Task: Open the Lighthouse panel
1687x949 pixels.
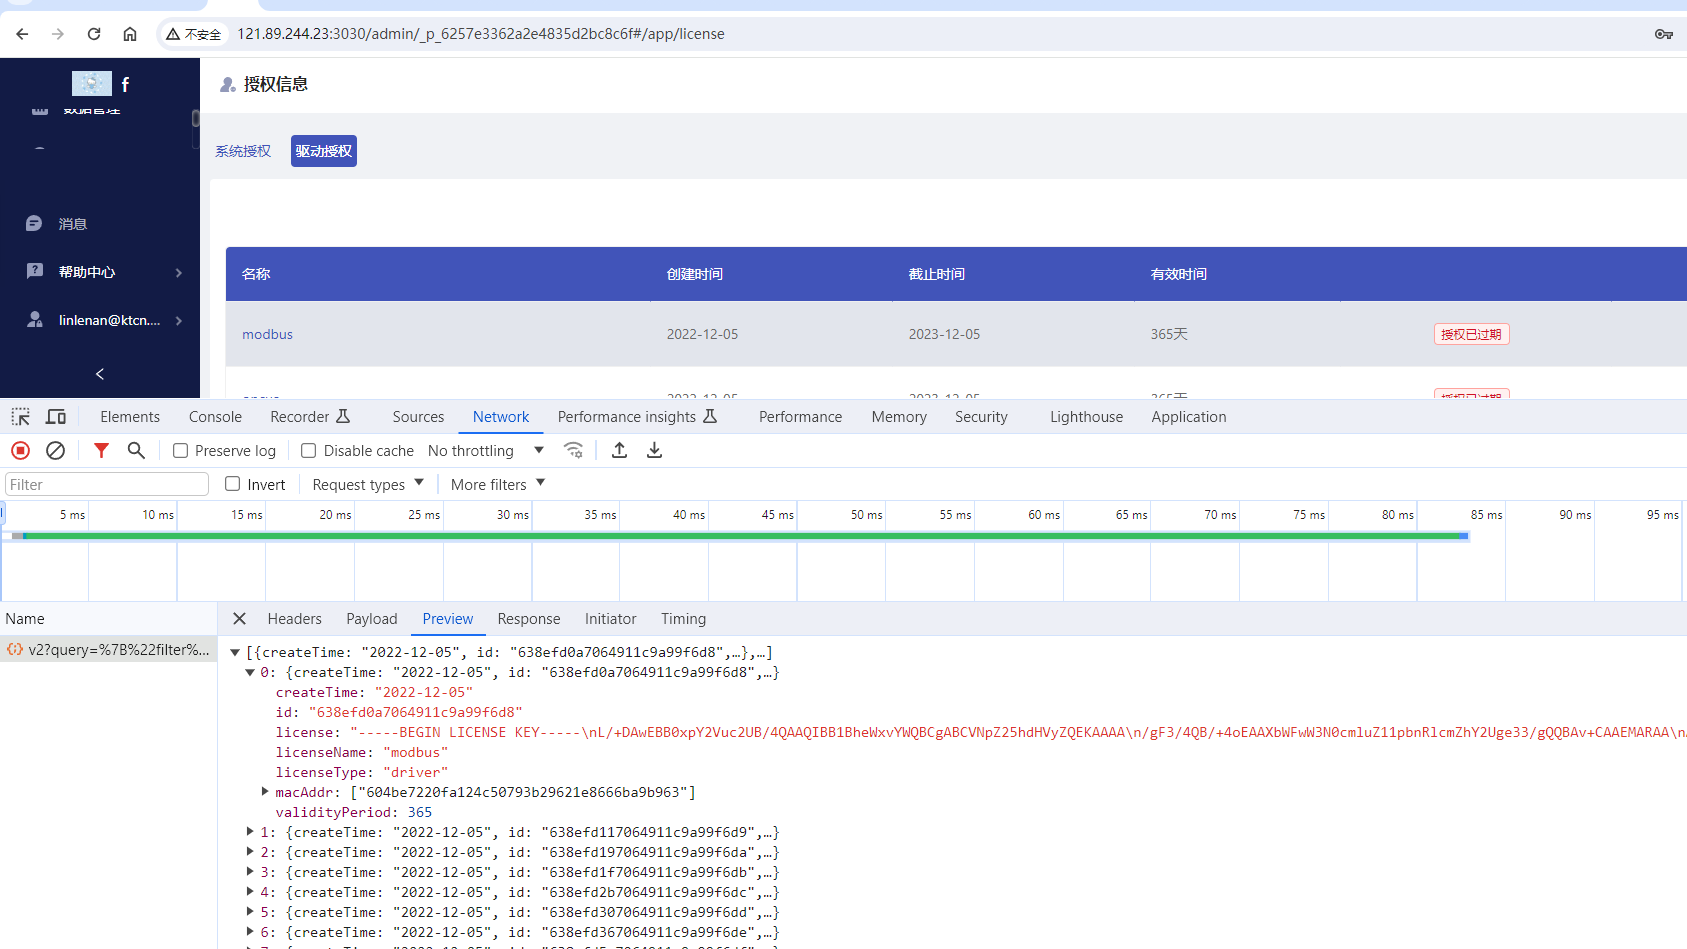Action: (x=1086, y=417)
